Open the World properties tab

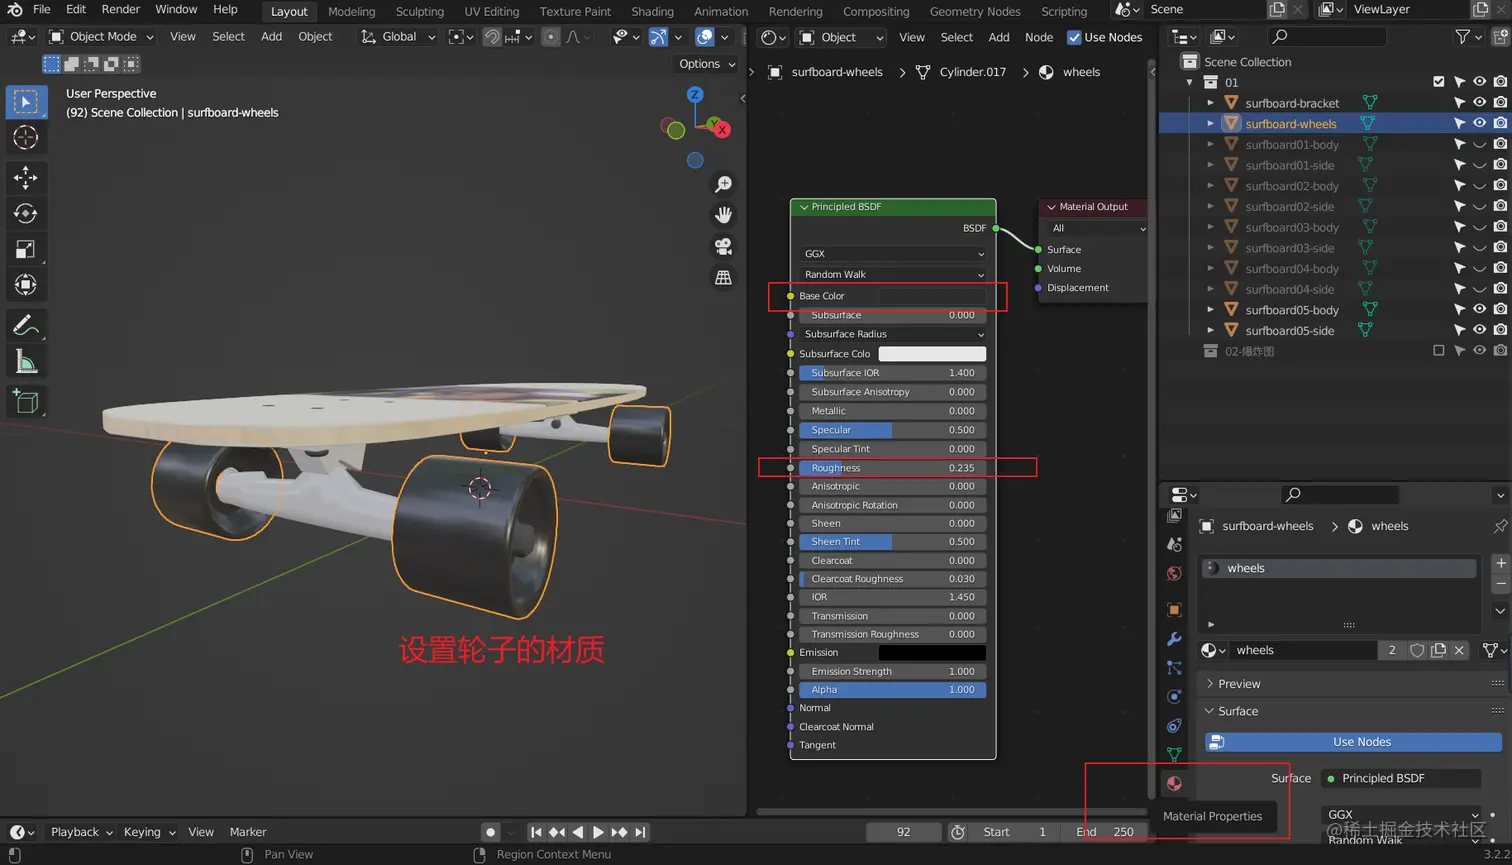tap(1174, 573)
